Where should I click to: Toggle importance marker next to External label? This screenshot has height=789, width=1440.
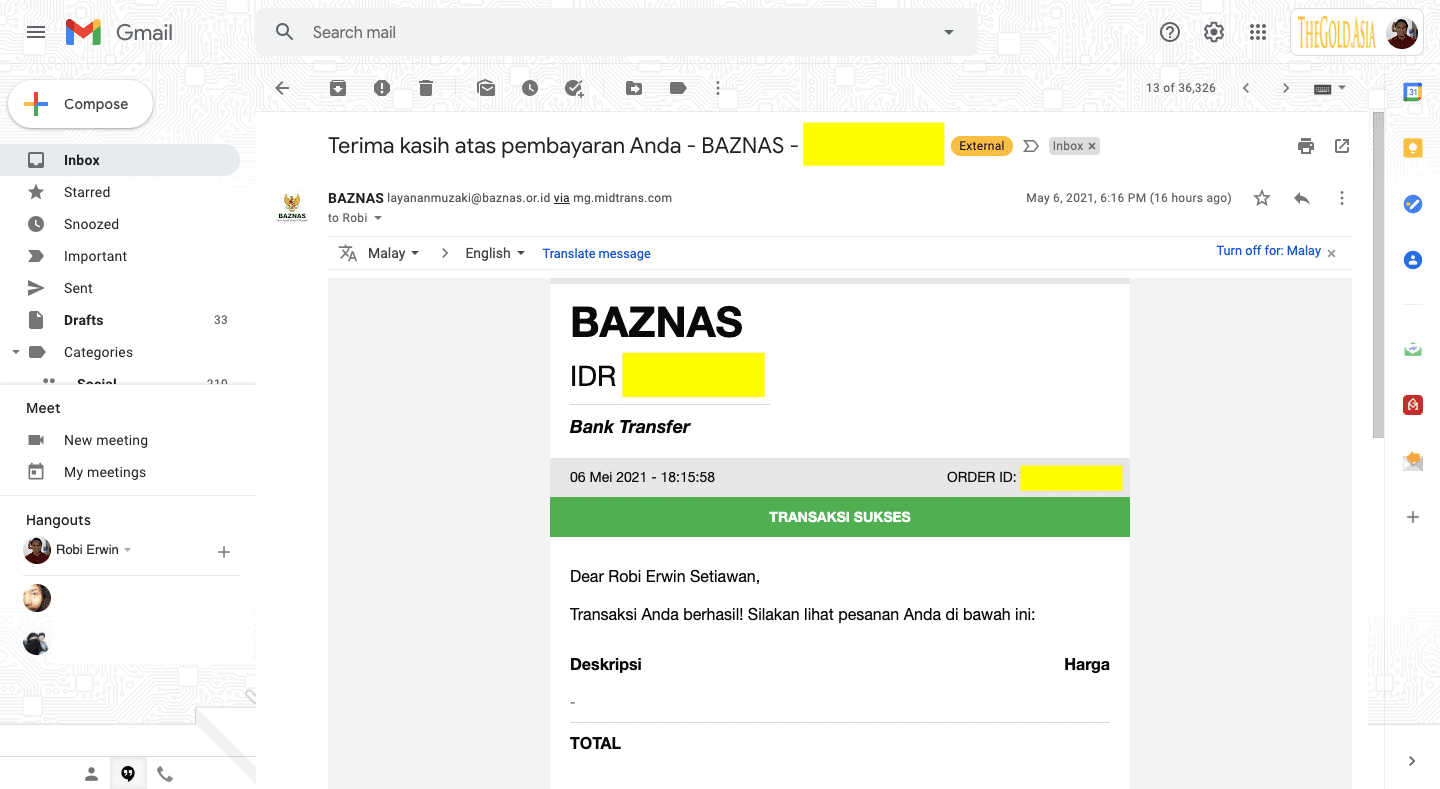tap(1031, 146)
